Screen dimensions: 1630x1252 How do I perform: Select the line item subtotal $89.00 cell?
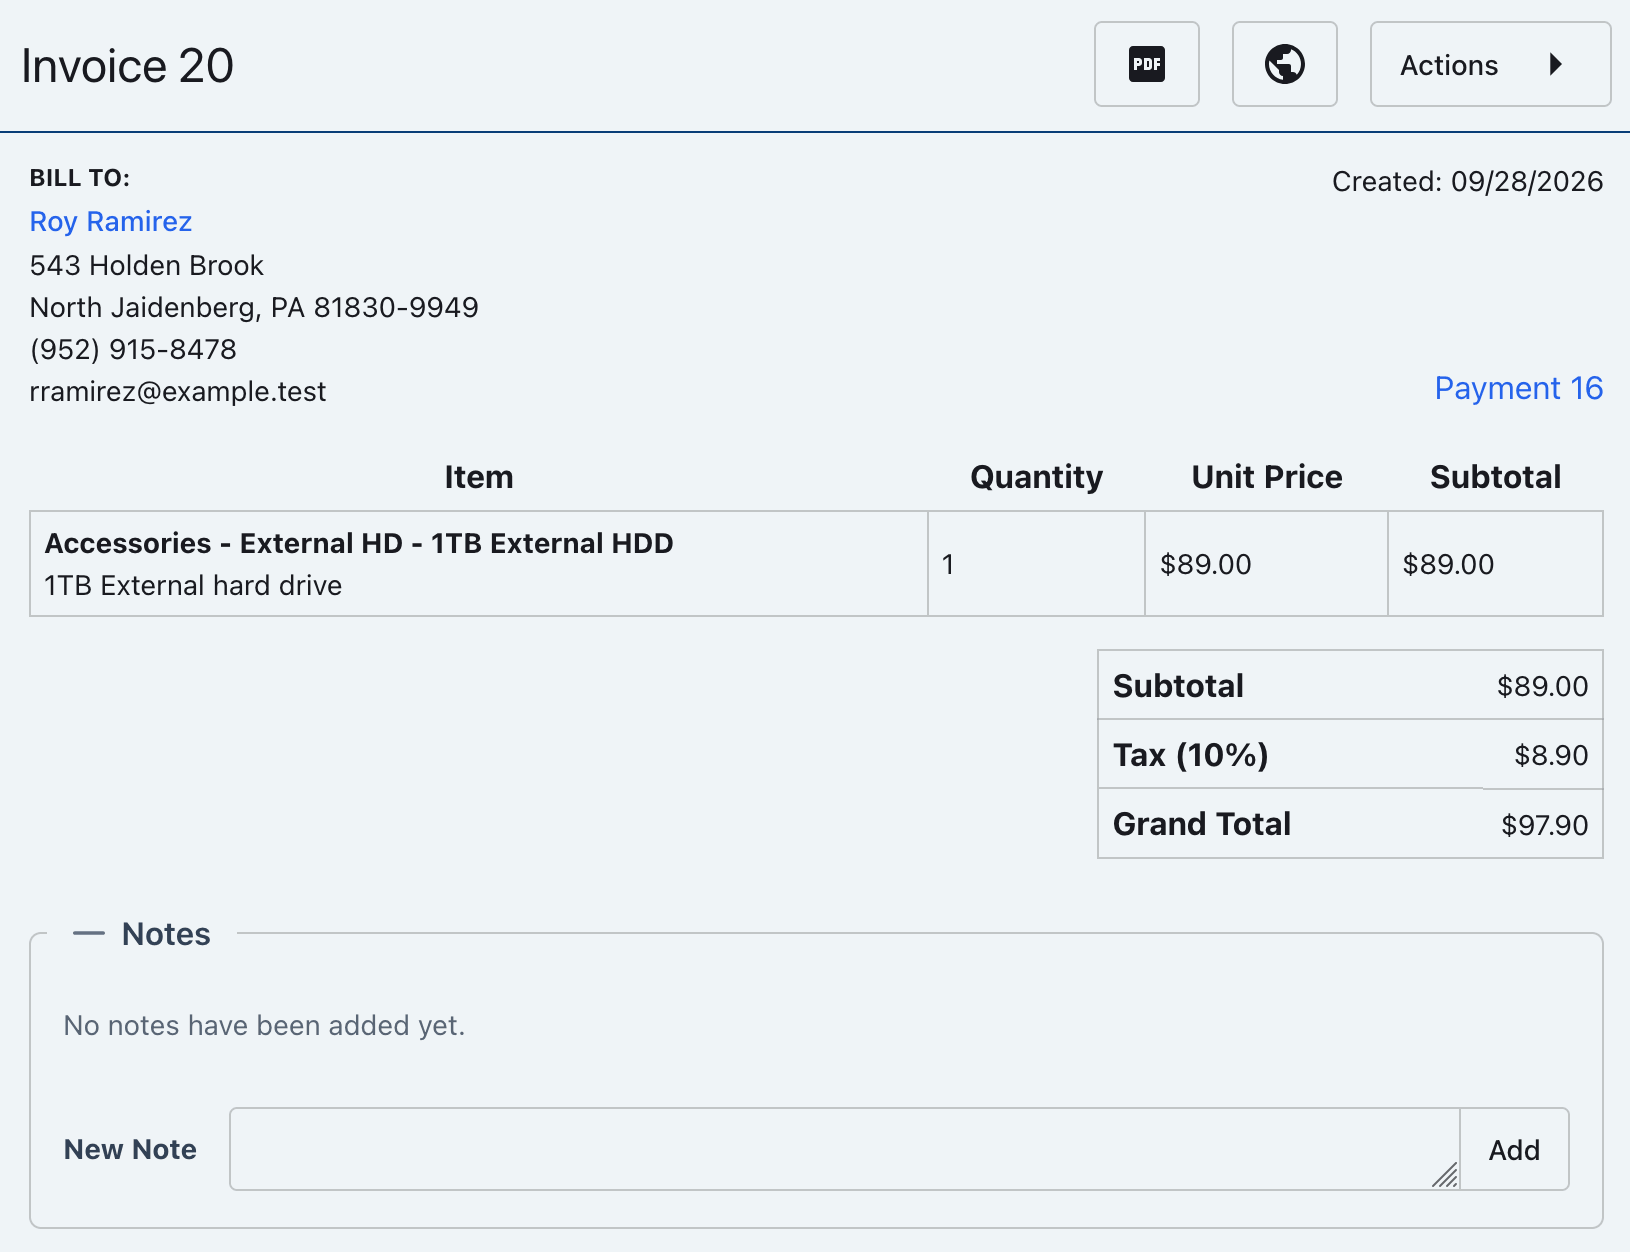point(1495,564)
